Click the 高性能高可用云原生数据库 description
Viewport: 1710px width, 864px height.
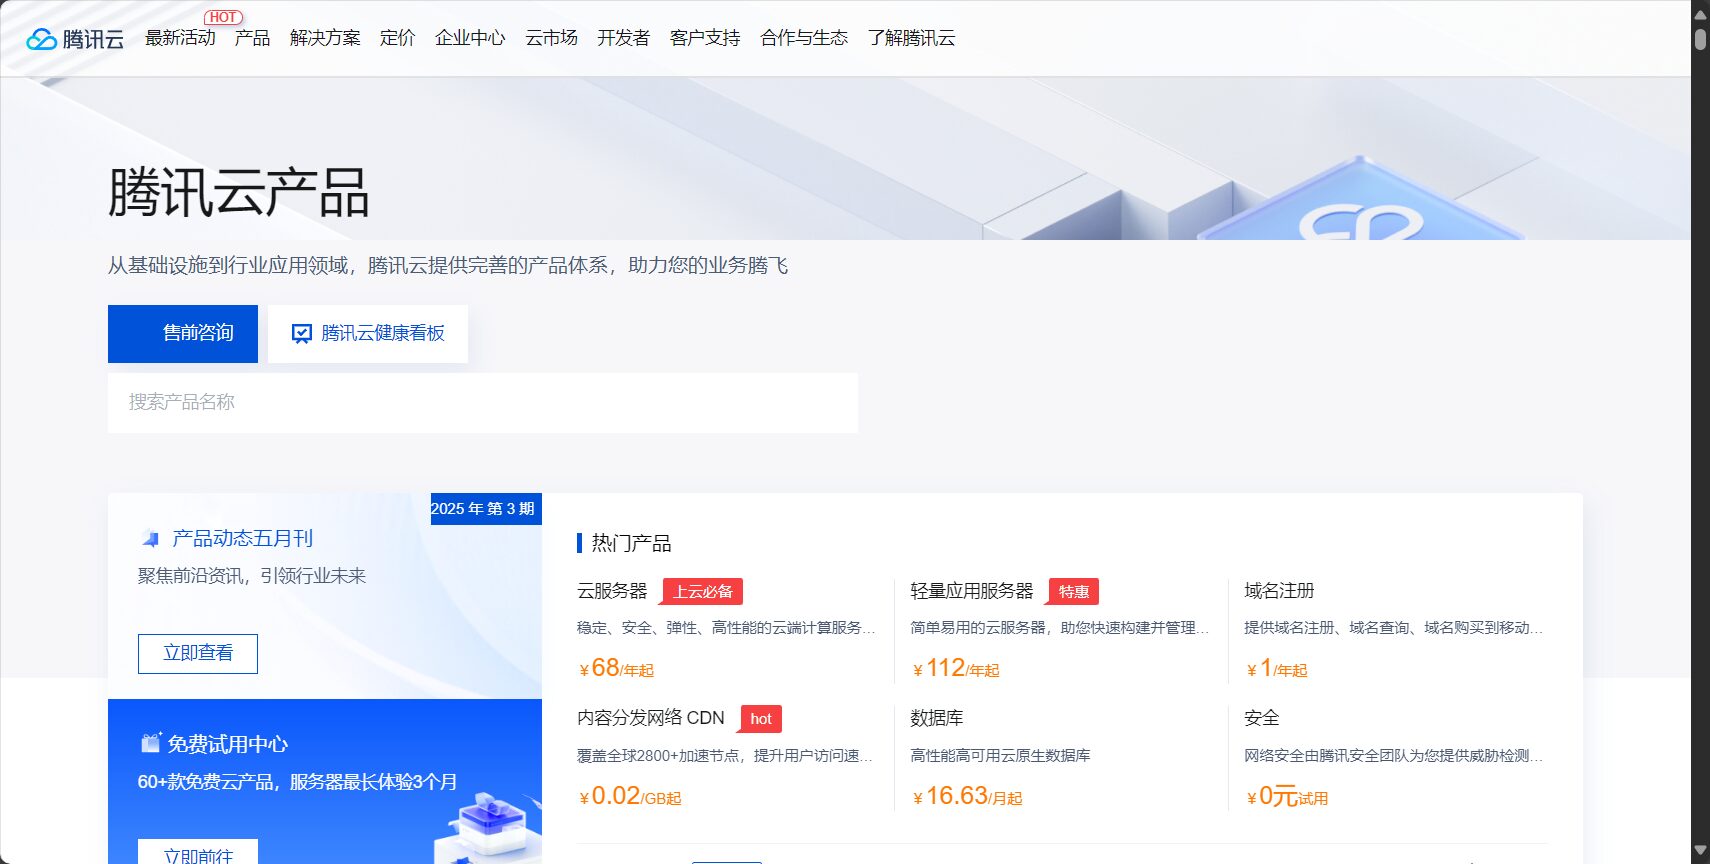(x=1000, y=756)
